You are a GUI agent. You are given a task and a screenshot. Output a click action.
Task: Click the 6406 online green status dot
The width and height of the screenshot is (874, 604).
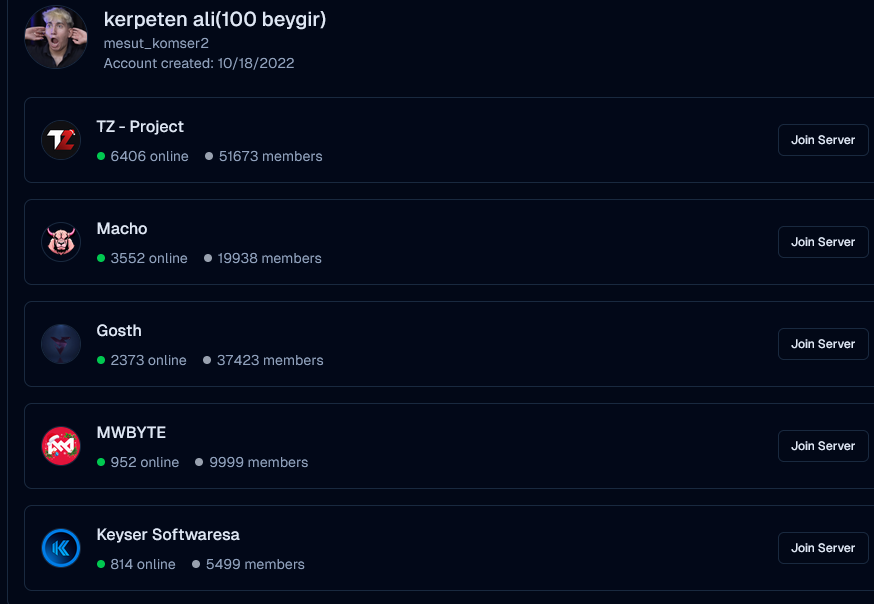click(101, 156)
